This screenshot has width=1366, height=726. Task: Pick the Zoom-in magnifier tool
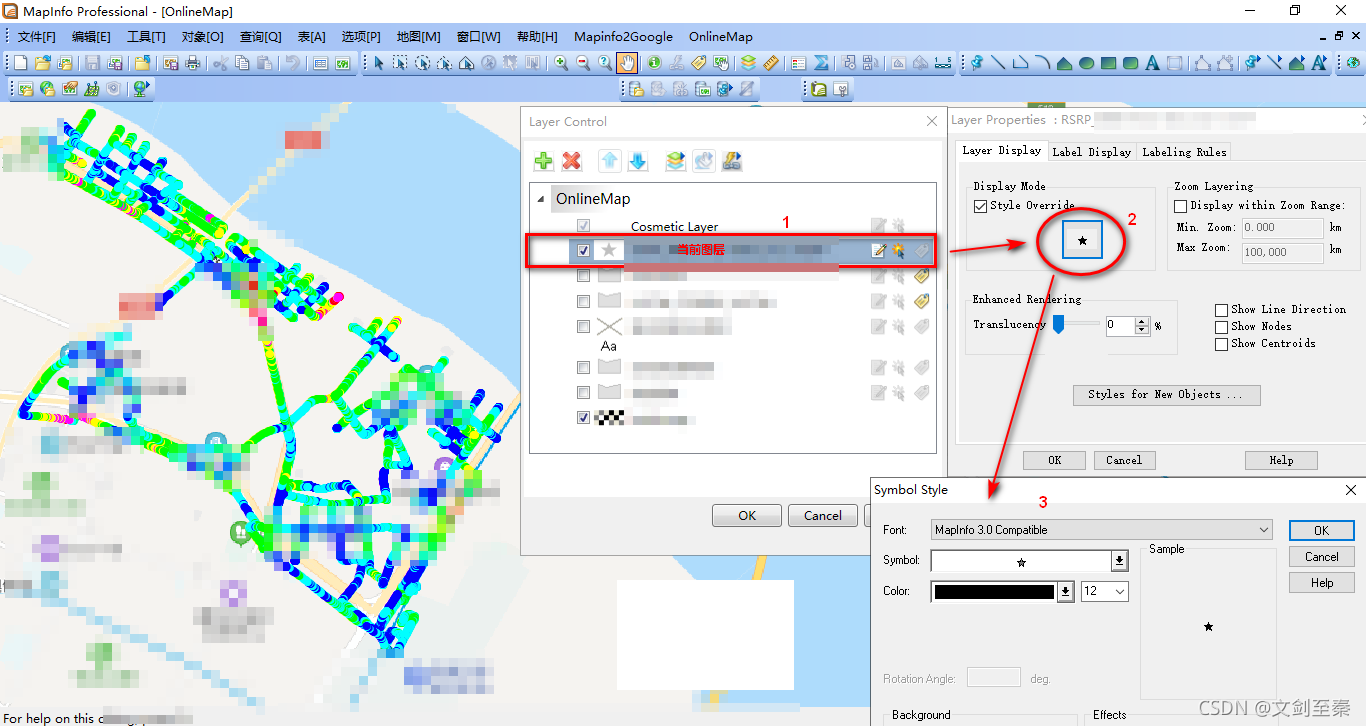click(561, 63)
